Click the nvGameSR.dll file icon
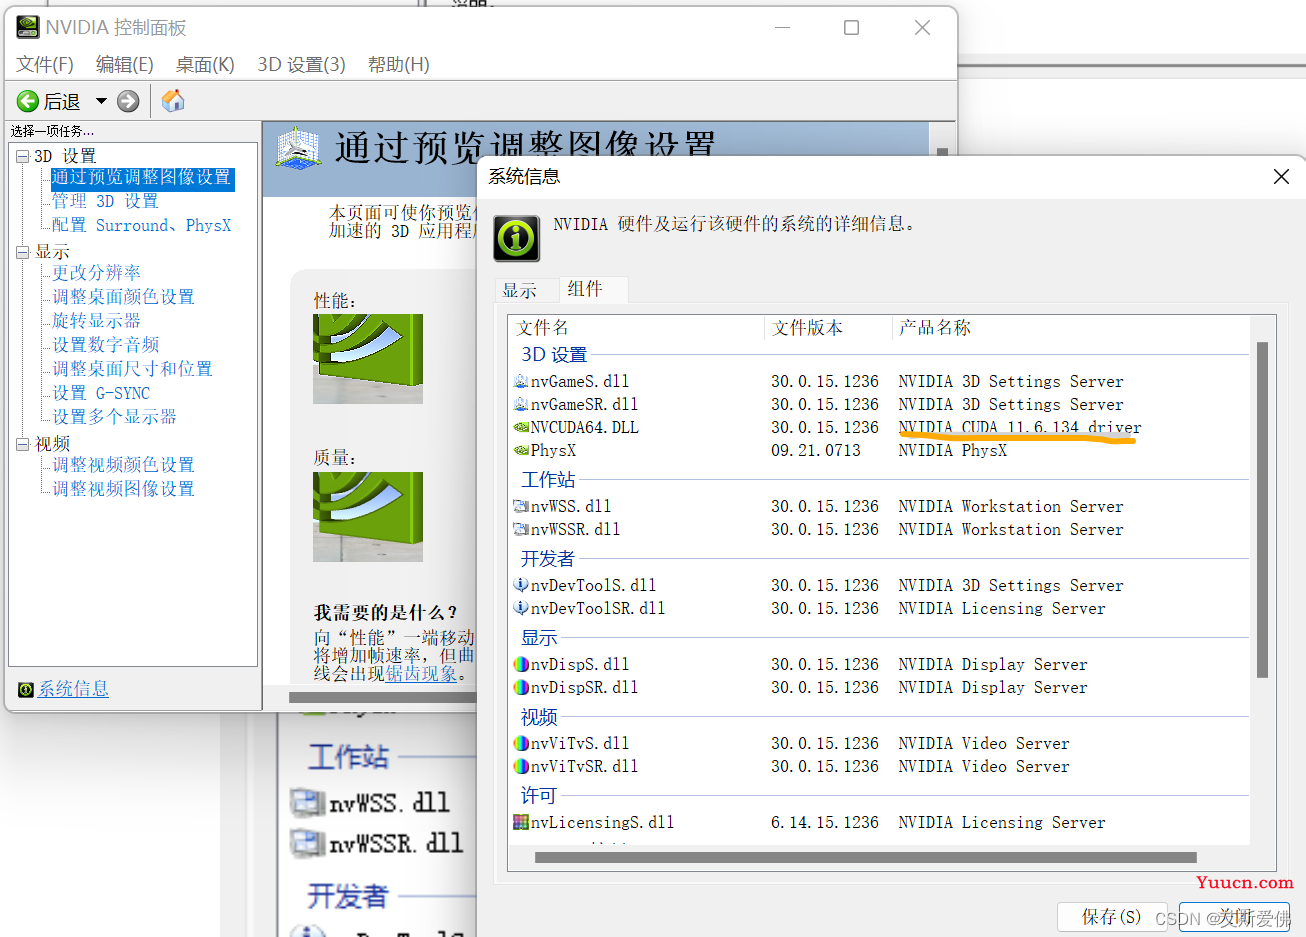Image resolution: width=1306 pixels, height=937 pixels. pyautogui.click(x=520, y=404)
